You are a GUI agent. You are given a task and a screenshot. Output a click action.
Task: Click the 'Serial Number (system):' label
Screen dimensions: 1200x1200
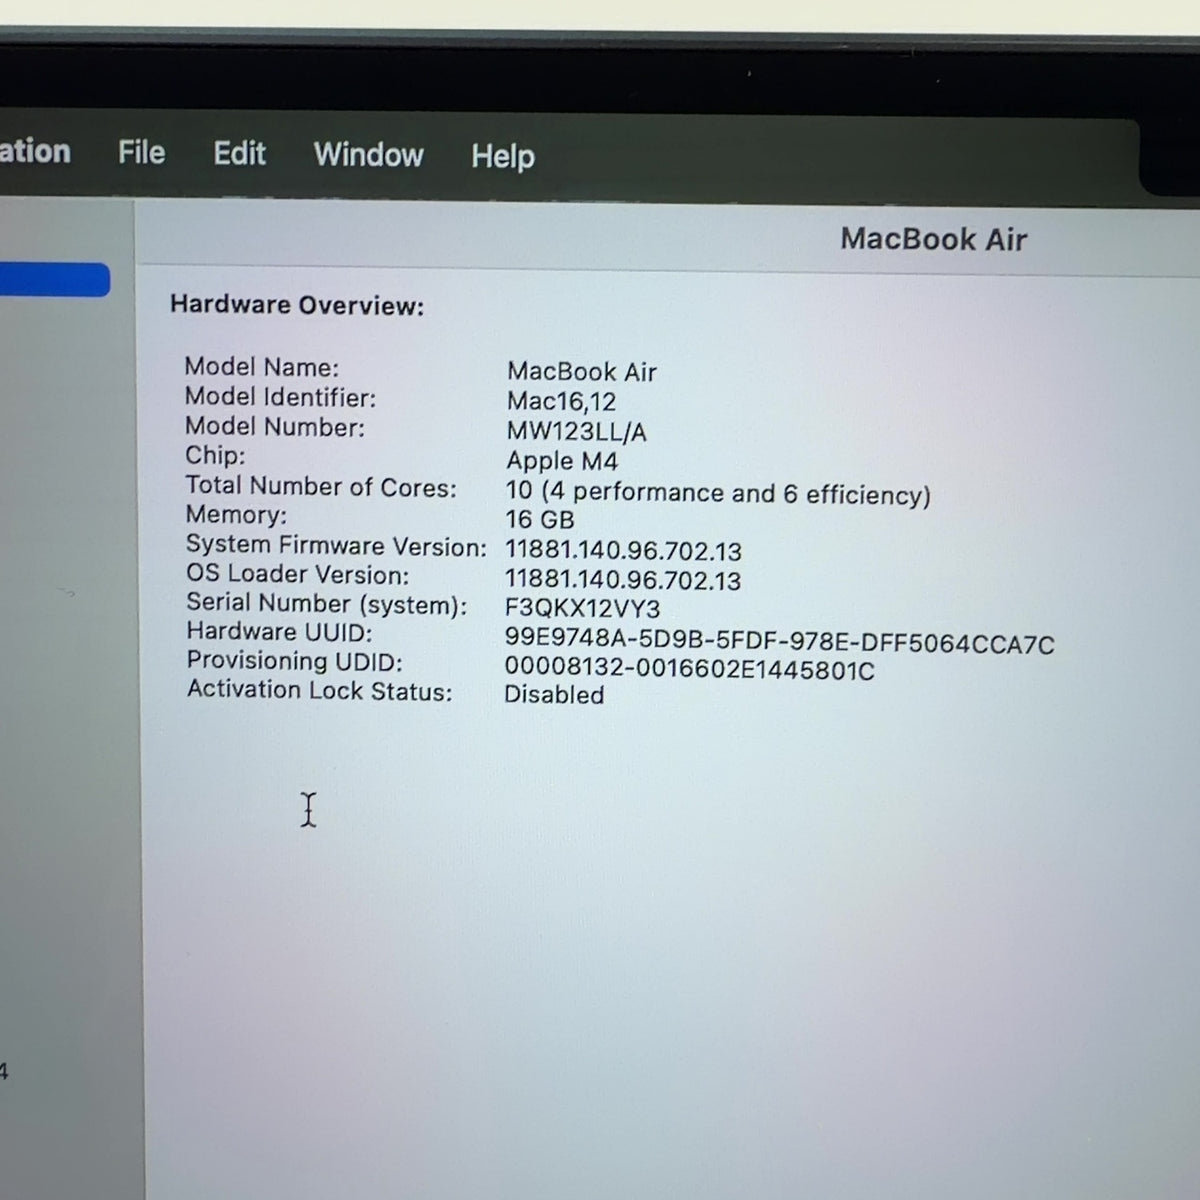point(327,604)
